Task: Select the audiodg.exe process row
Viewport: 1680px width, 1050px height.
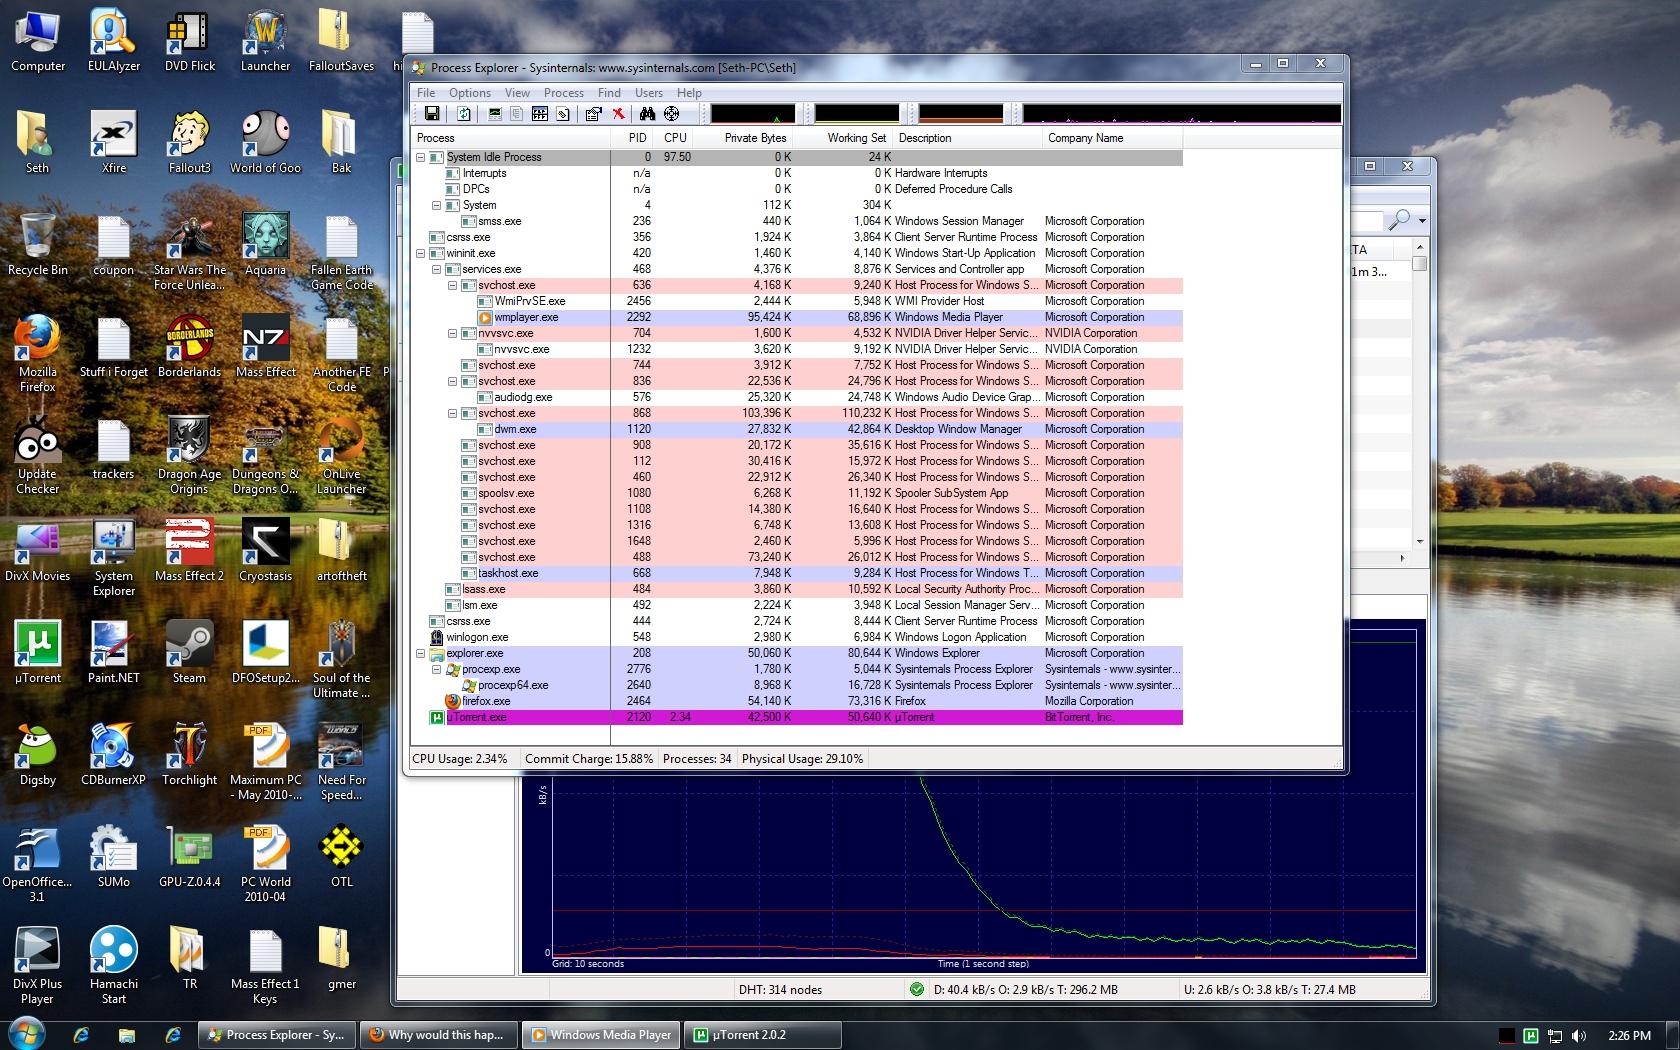Action: point(797,397)
